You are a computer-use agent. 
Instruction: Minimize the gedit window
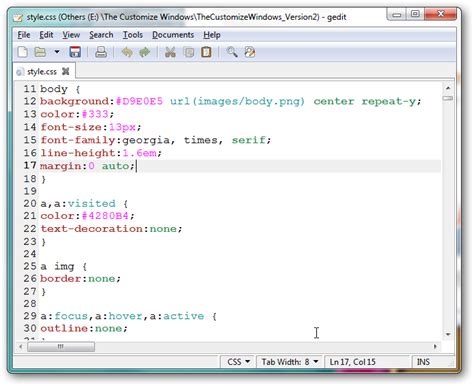tap(397, 14)
